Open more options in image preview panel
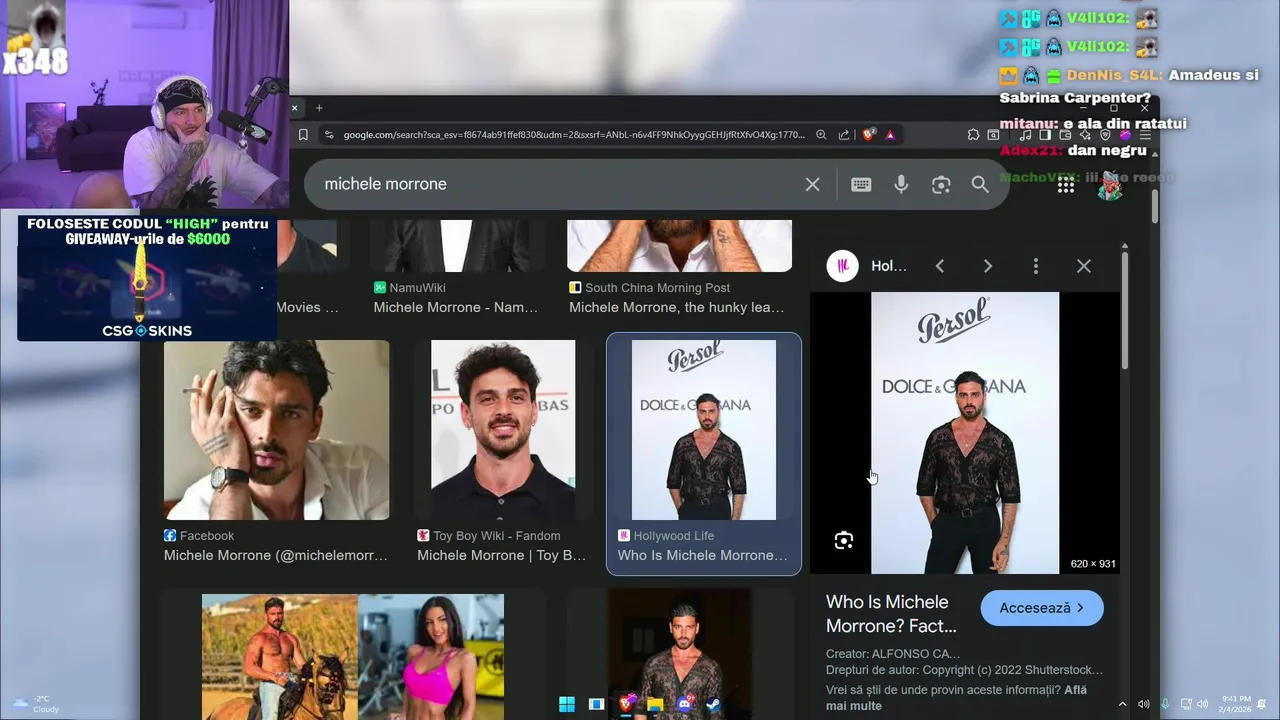The image size is (1280, 720). click(1035, 266)
